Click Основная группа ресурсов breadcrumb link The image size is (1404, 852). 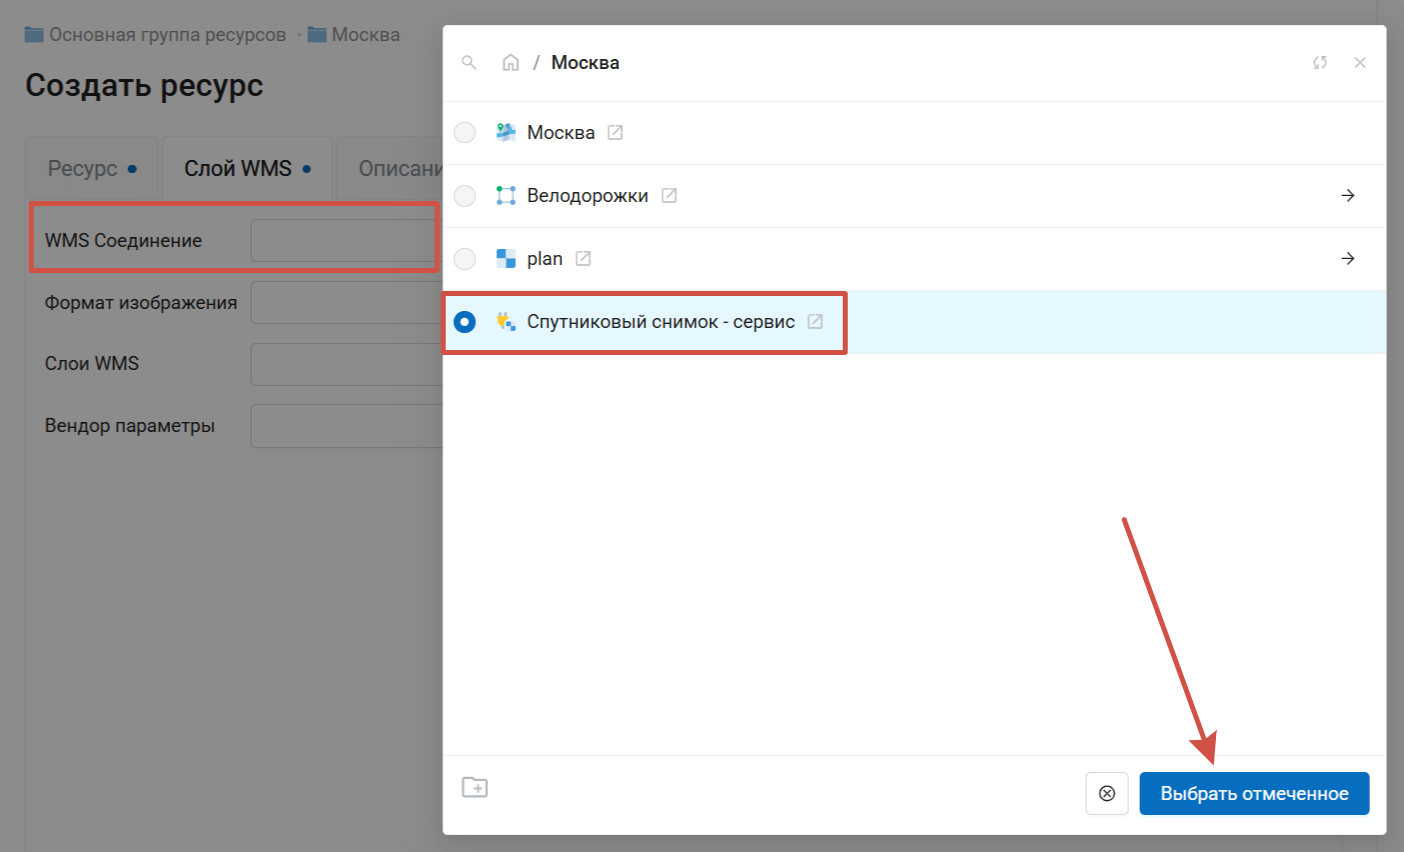pyautogui.click(x=166, y=35)
